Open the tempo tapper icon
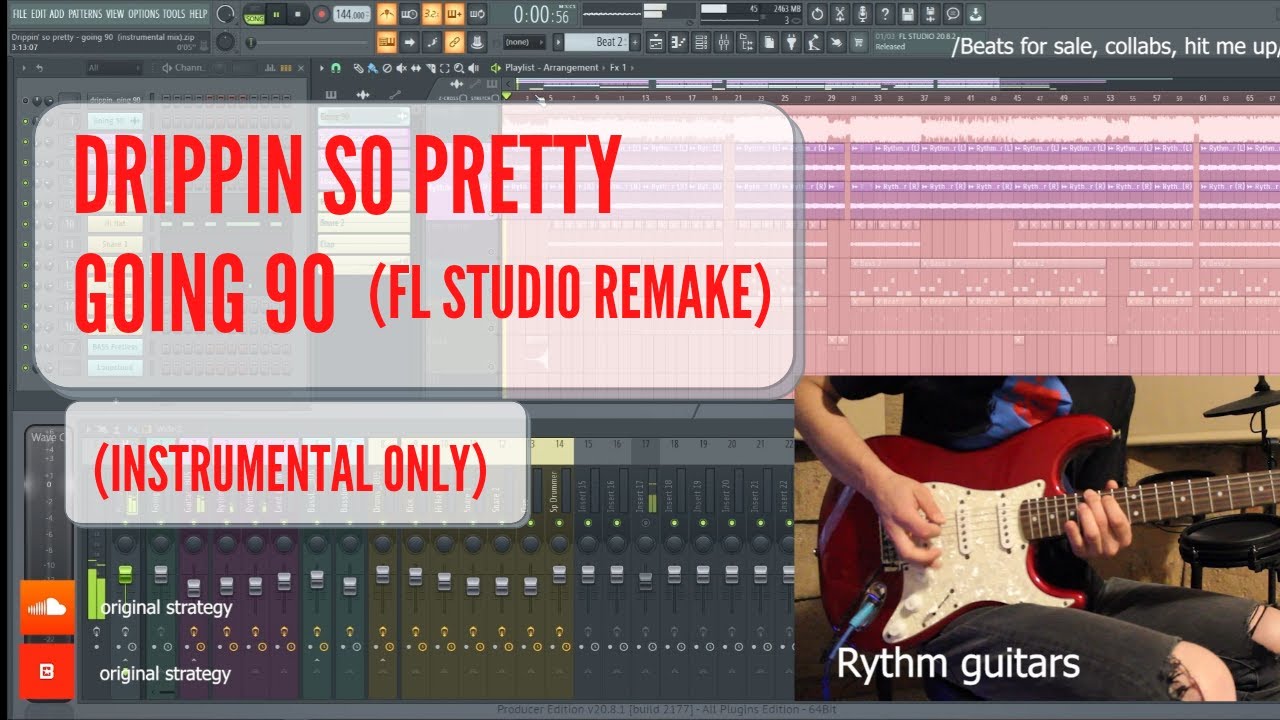This screenshot has height=720, width=1280. pos(814,42)
